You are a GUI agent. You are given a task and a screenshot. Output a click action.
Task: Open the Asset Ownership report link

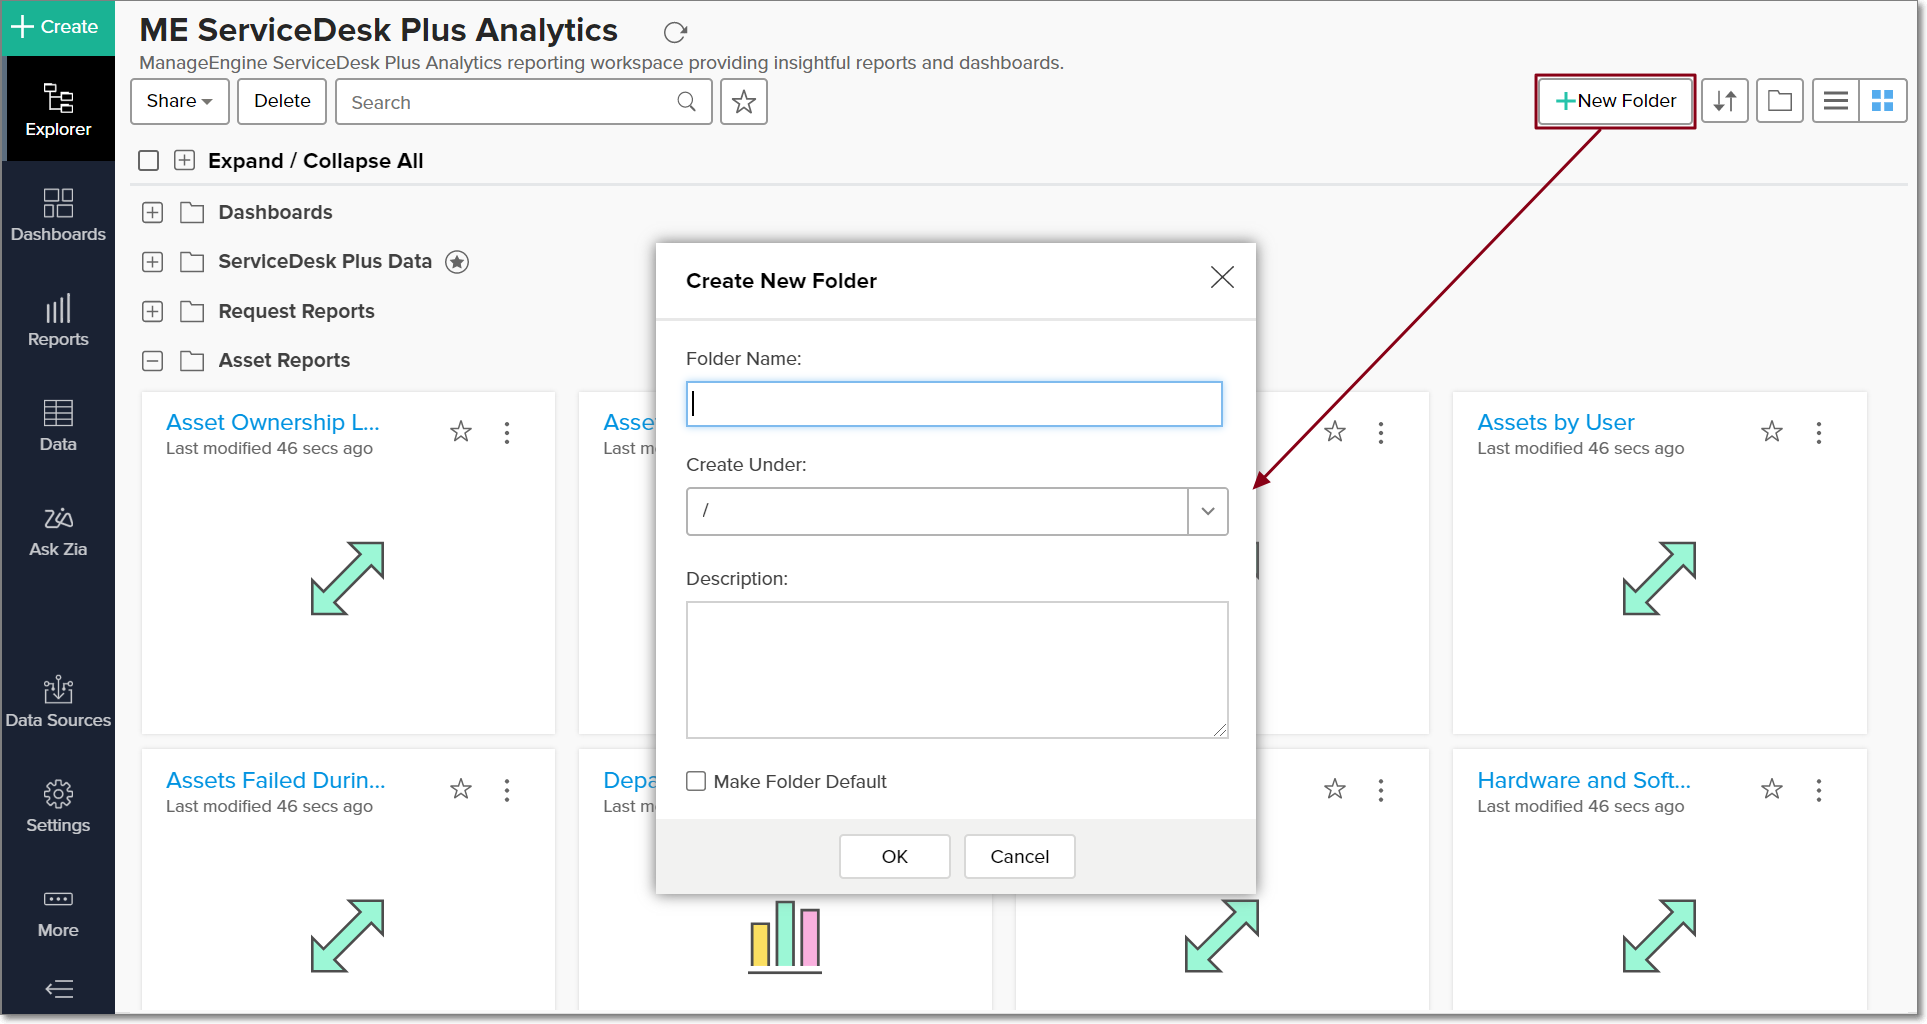tap(273, 423)
